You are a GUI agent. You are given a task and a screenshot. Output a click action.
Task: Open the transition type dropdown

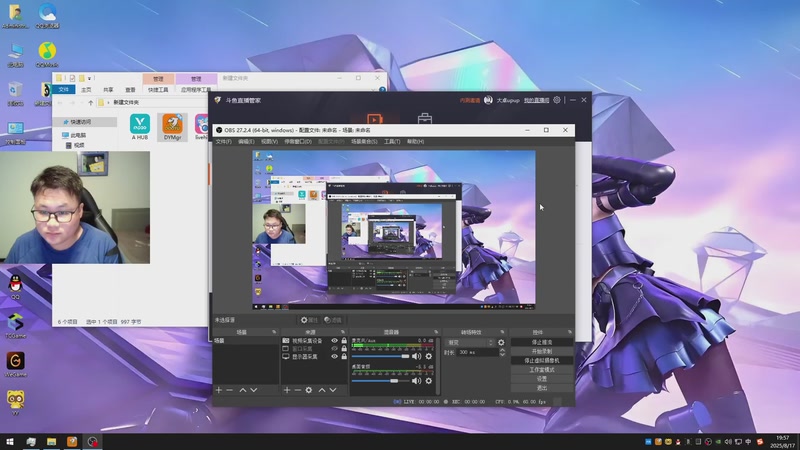coord(470,342)
